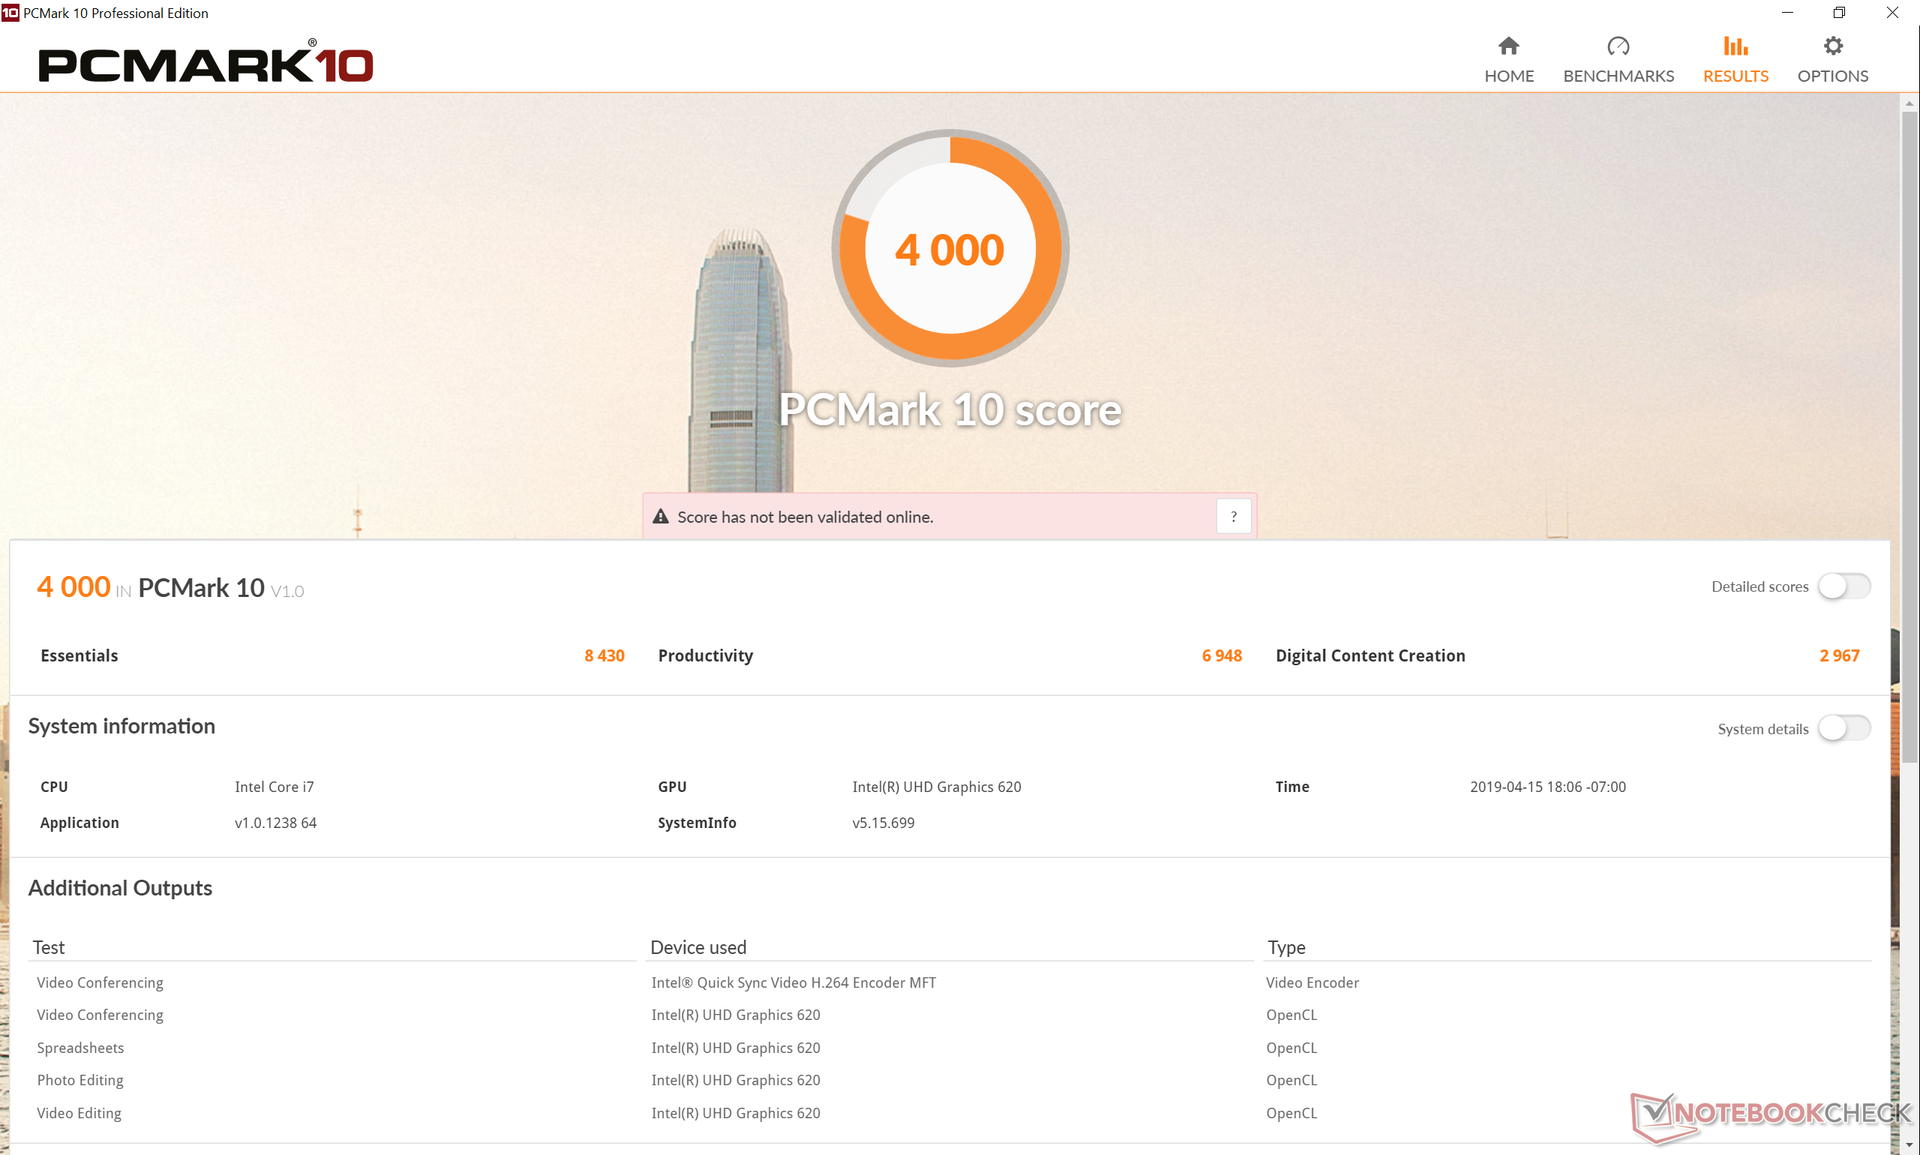Click the PCMark 10 title bar app icon
Screen dimensions: 1920x1155
pos(10,13)
